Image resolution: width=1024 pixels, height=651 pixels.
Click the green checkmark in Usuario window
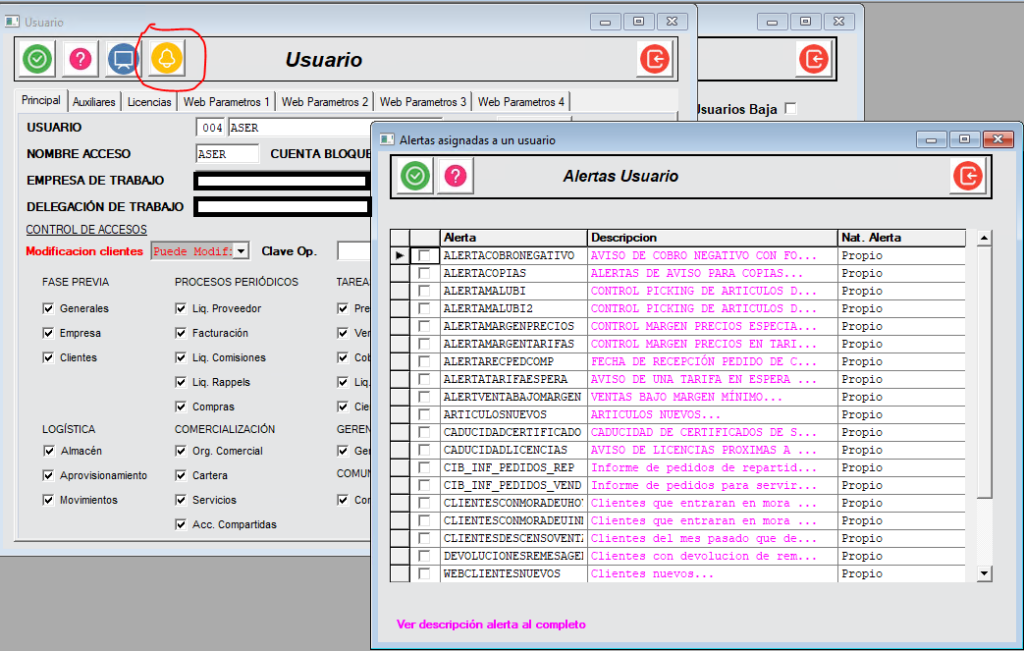pyautogui.click(x=37, y=60)
